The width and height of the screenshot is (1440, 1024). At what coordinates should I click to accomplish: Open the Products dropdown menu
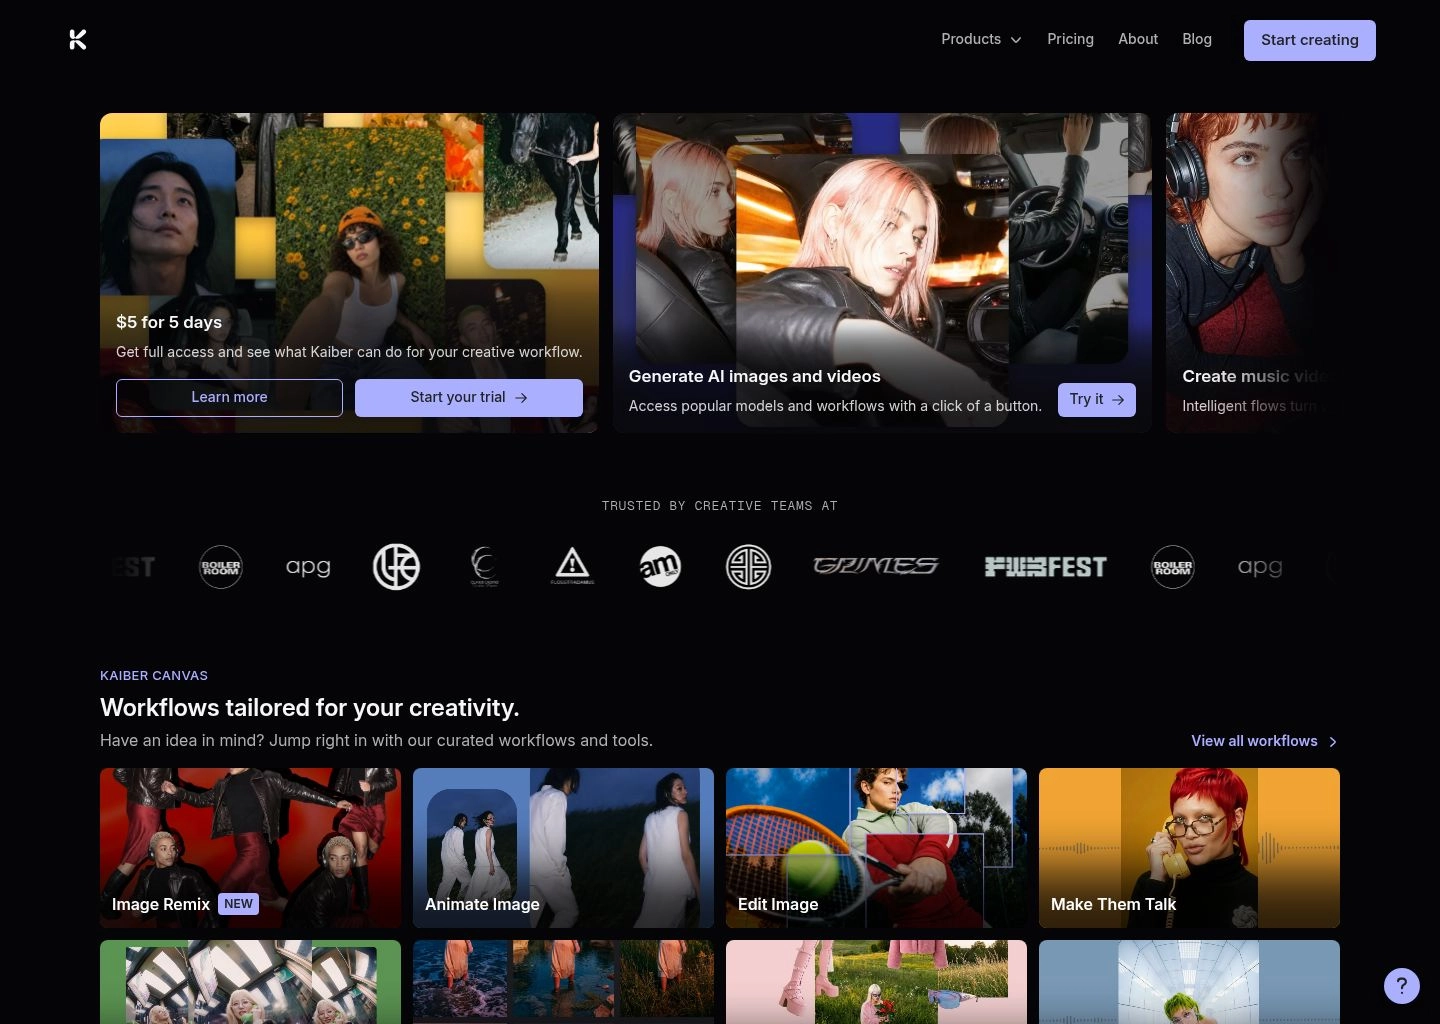point(981,39)
